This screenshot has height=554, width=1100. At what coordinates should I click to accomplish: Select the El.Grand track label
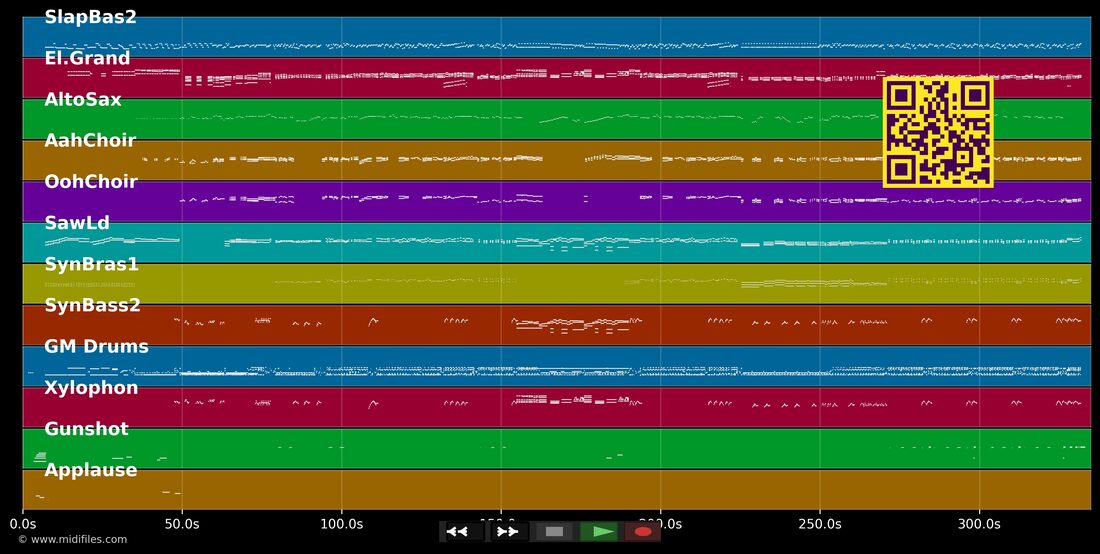pos(87,58)
